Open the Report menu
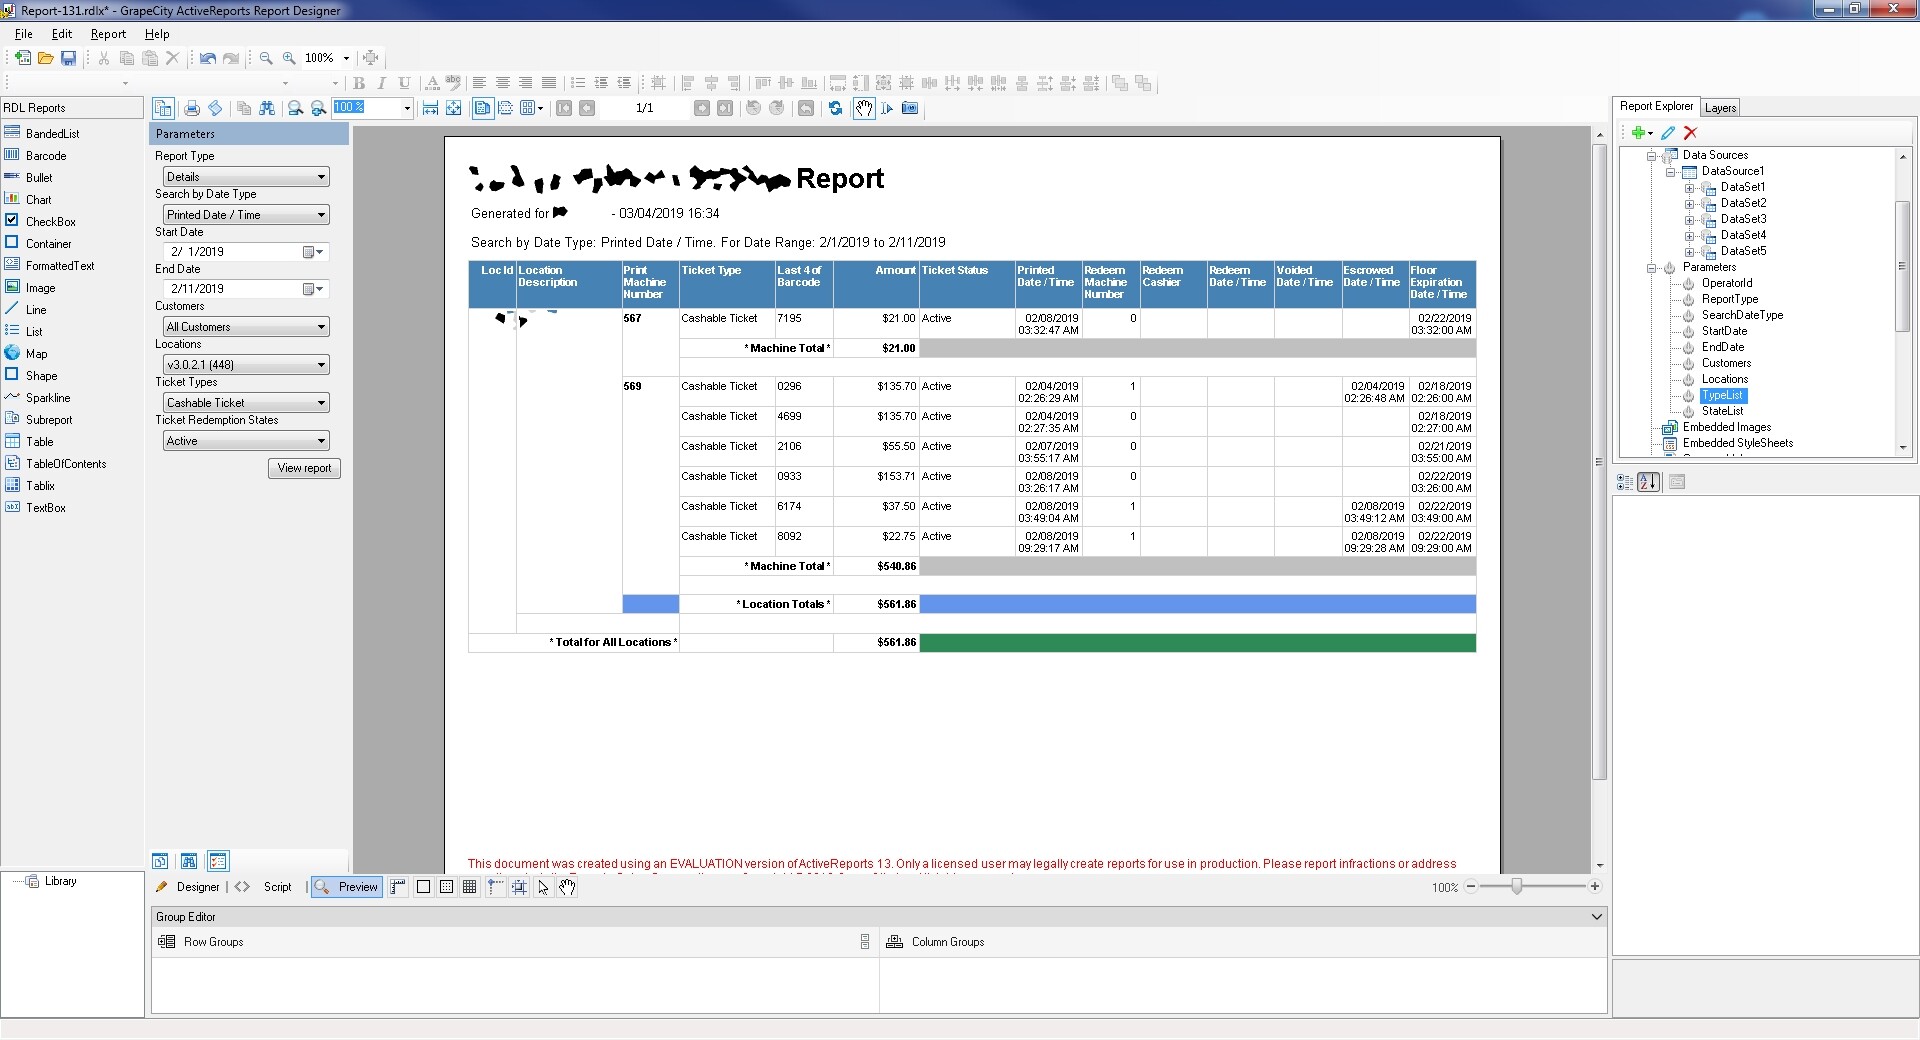 coord(108,34)
